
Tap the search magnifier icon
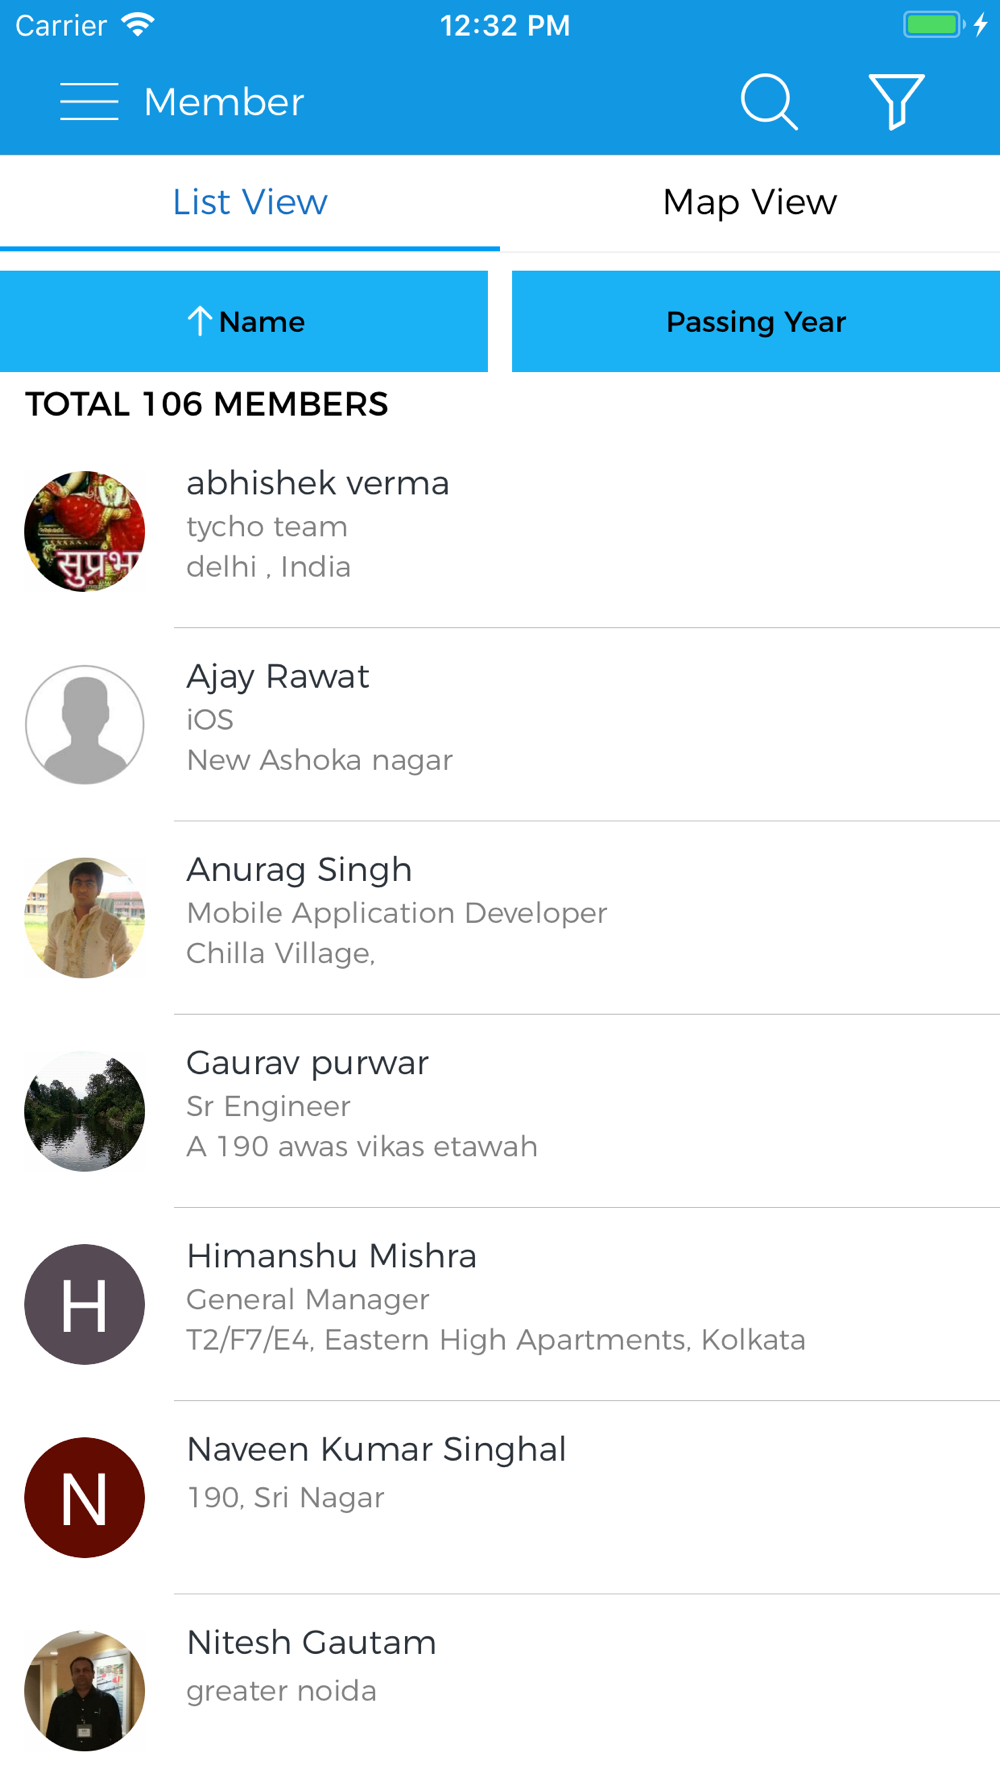[x=769, y=102]
